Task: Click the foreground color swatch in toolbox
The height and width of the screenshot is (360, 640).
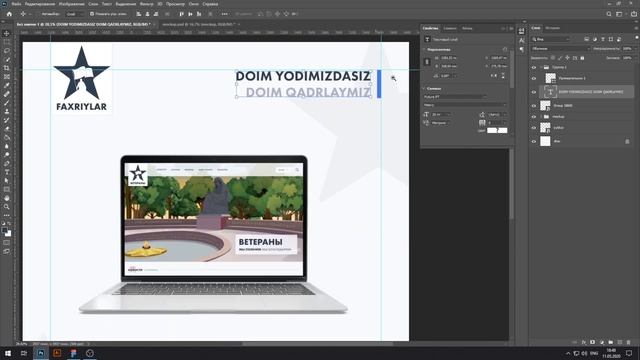Action: 5,231
